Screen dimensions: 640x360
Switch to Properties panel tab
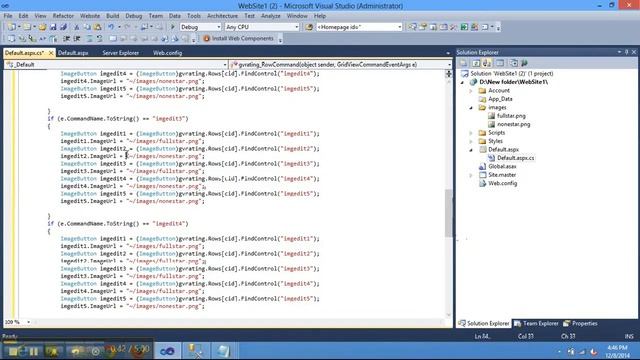point(580,324)
